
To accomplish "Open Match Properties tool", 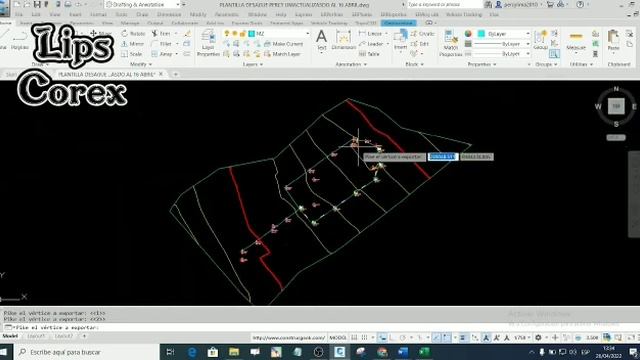I will [x=451, y=43].
